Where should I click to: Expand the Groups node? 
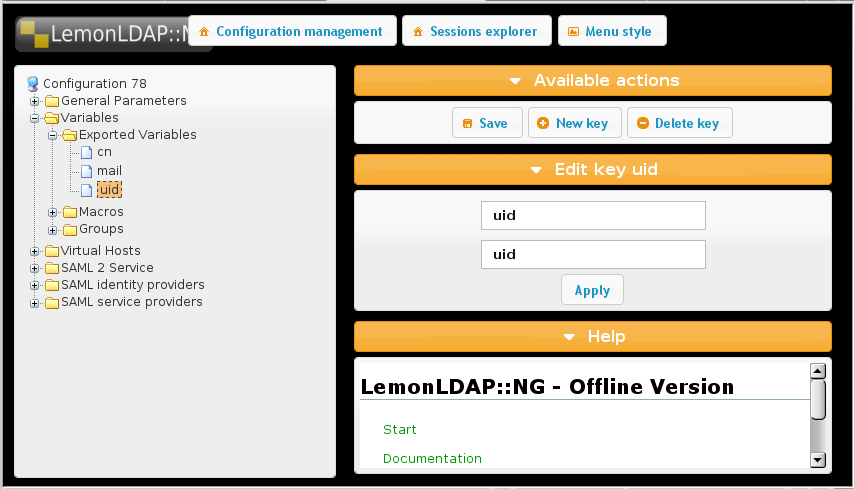[x=52, y=230]
